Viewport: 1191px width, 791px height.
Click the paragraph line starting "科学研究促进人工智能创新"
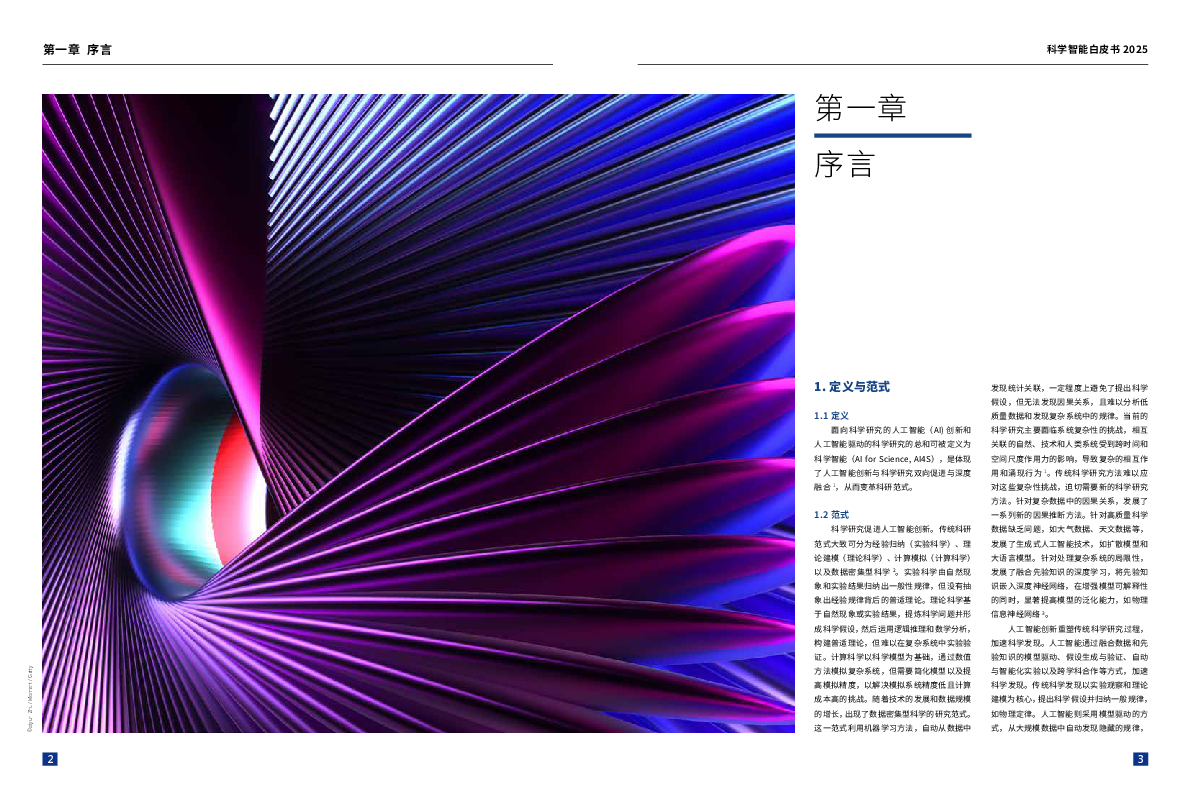click(x=901, y=529)
